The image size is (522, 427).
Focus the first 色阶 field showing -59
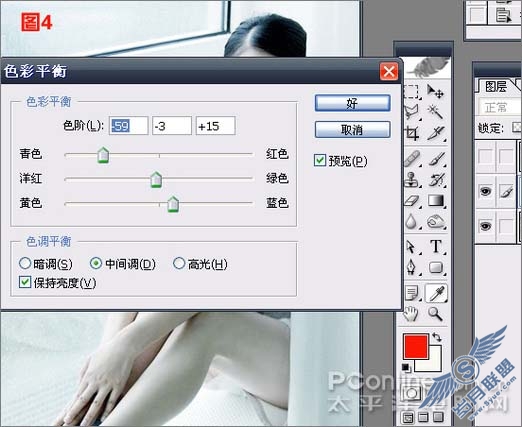[x=128, y=126]
